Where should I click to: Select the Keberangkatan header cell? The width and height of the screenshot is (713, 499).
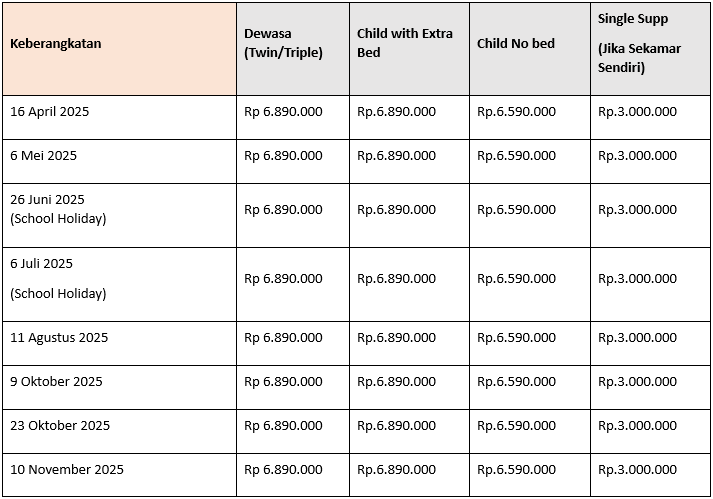tap(119, 49)
